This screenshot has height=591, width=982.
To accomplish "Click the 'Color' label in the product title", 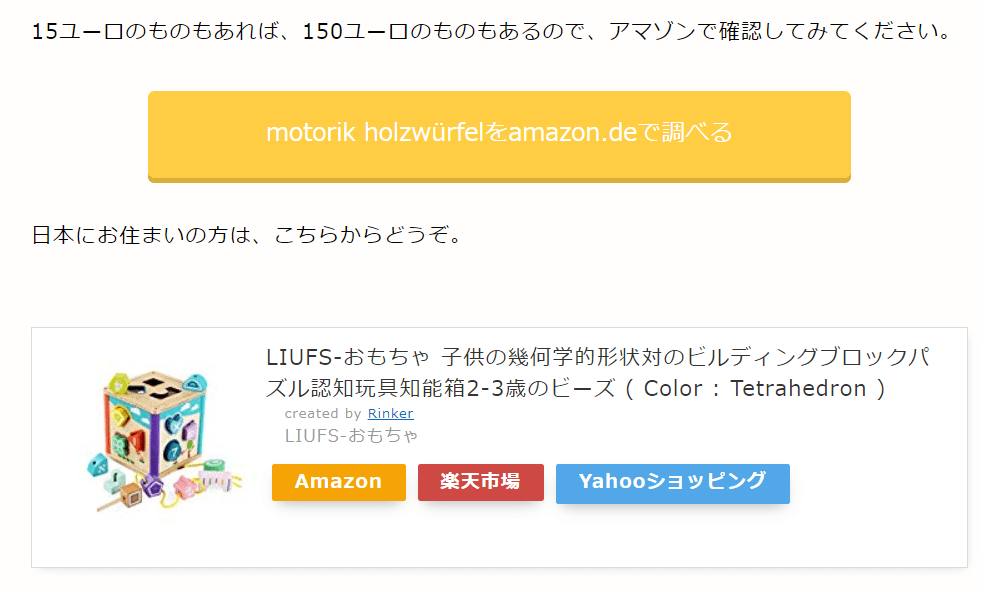I will coord(673,388).
